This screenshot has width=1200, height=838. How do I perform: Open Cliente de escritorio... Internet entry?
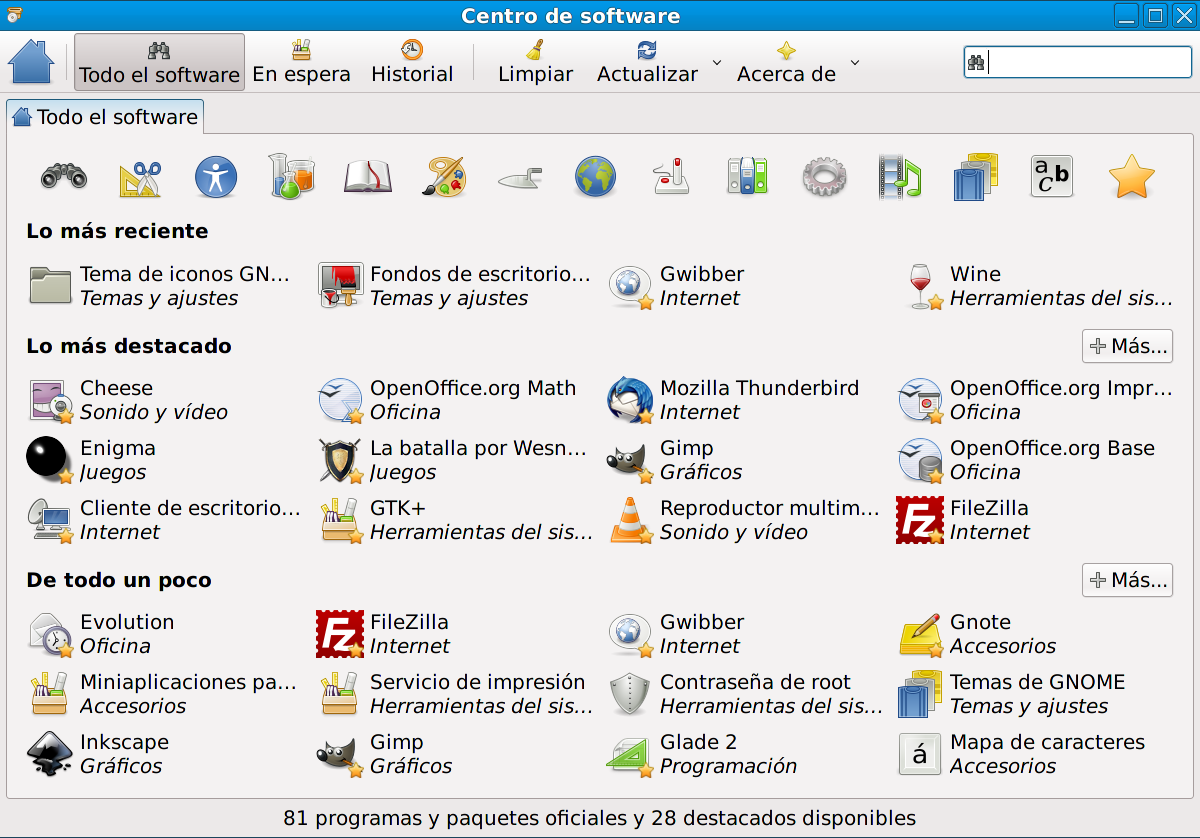click(x=164, y=520)
